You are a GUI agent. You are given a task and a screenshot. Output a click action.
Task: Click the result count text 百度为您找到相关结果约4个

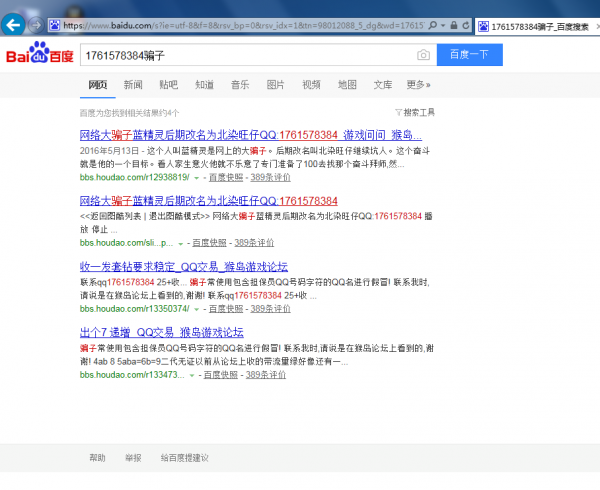[x=129, y=113]
